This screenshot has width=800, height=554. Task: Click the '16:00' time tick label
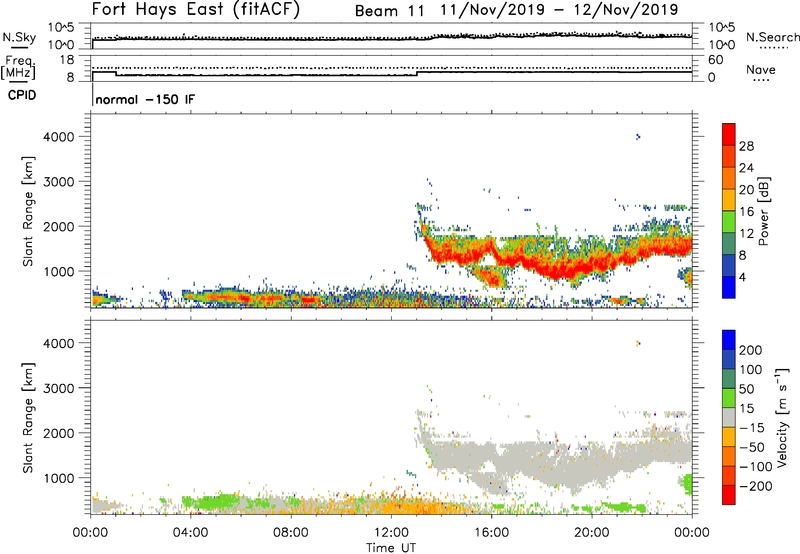[x=491, y=532]
